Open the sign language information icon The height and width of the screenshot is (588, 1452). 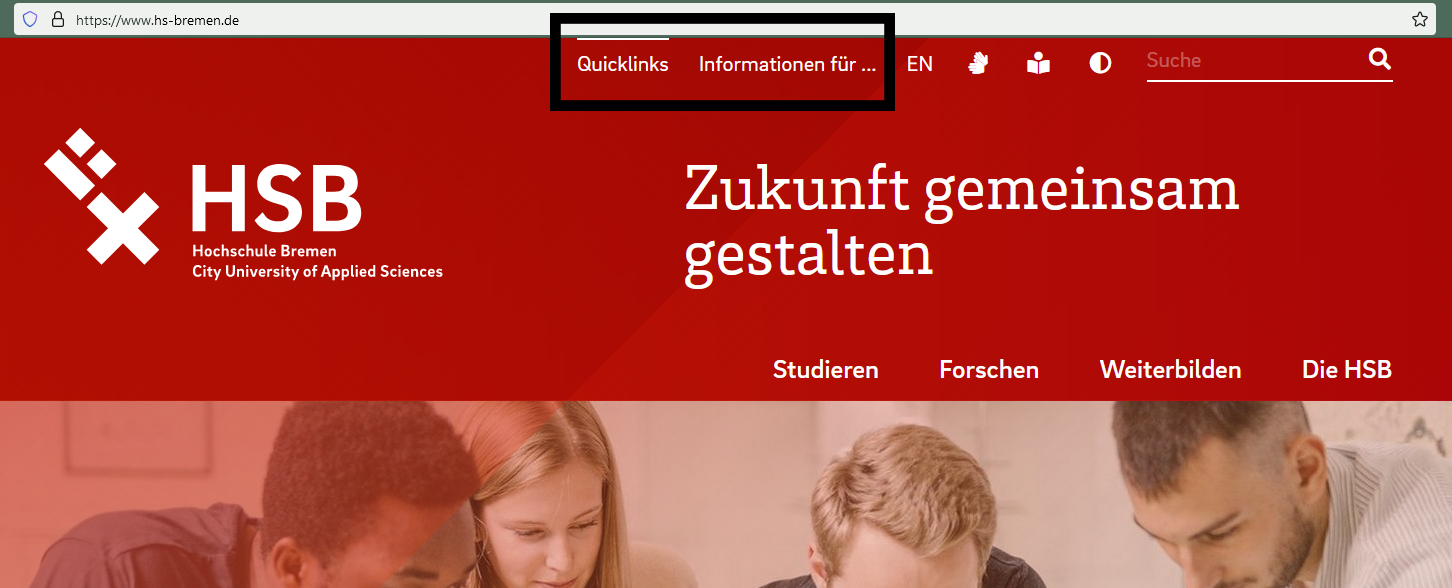click(x=978, y=64)
